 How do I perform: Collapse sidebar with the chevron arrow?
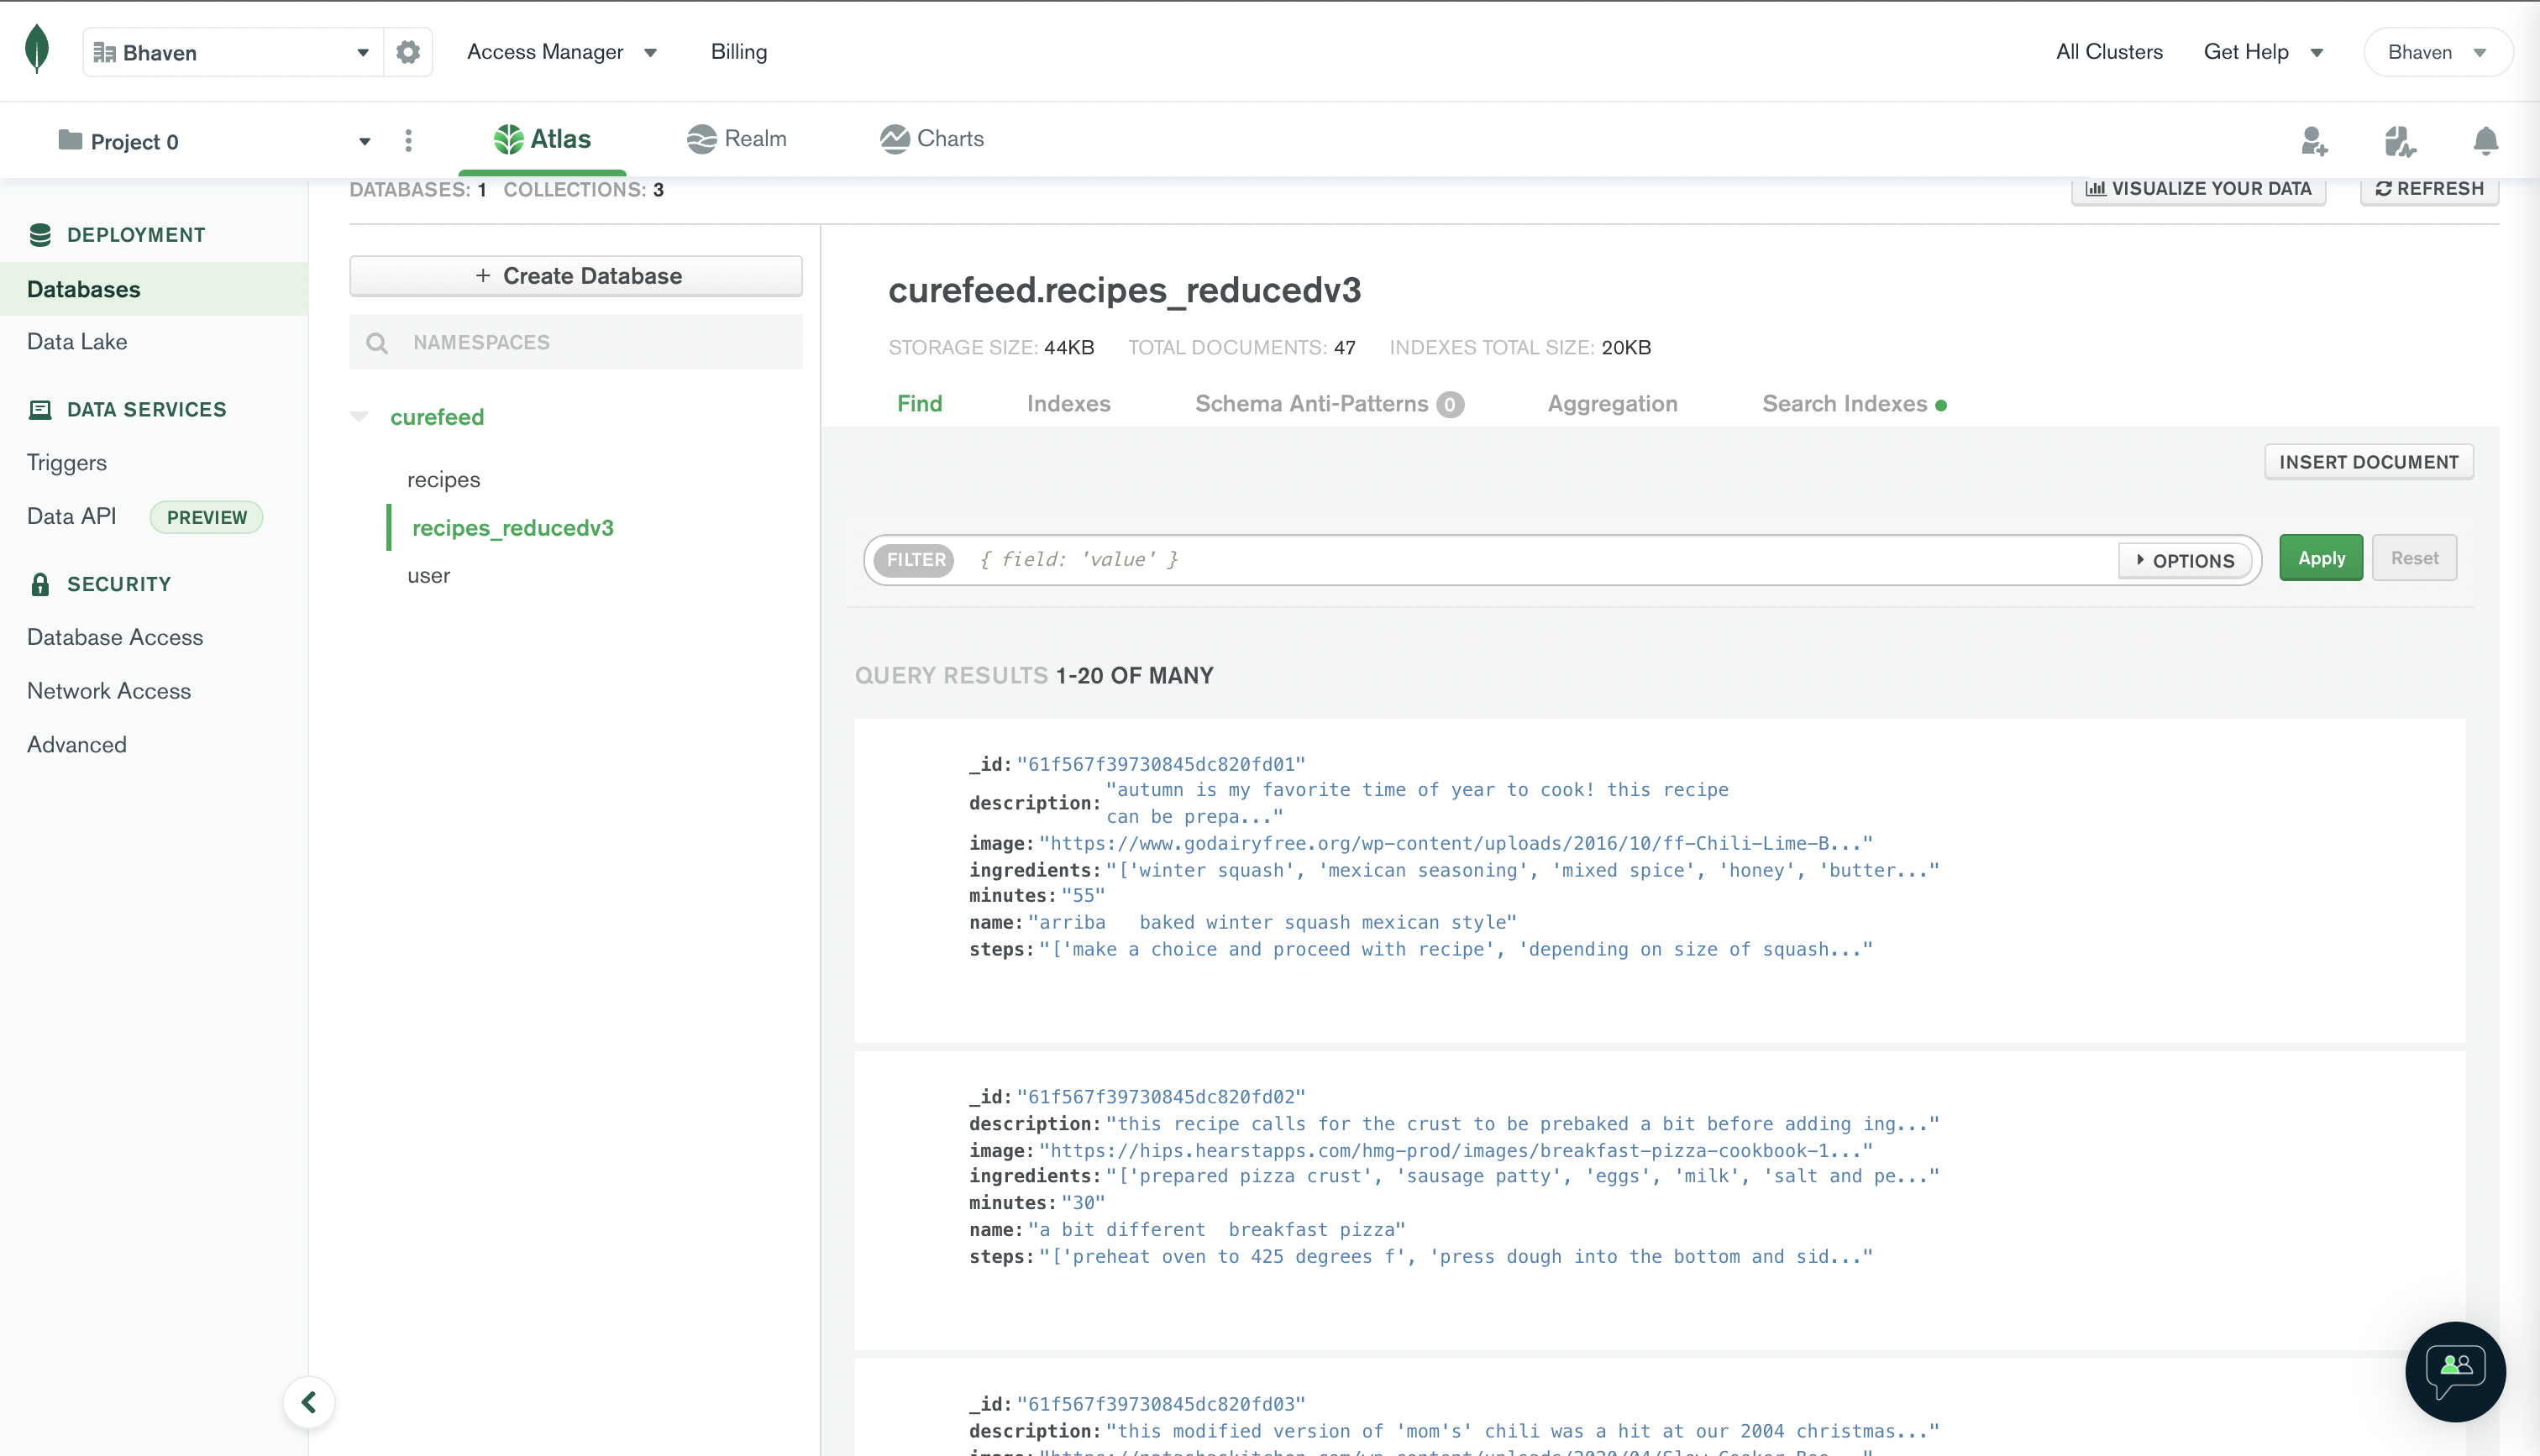(309, 1402)
